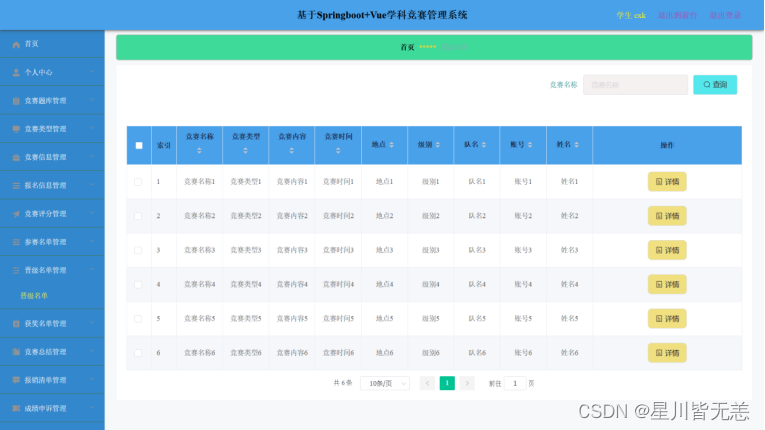Click the 竞赛名称 search input field
The height and width of the screenshot is (430, 765).
pyautogui.click(x=635, y=84)
